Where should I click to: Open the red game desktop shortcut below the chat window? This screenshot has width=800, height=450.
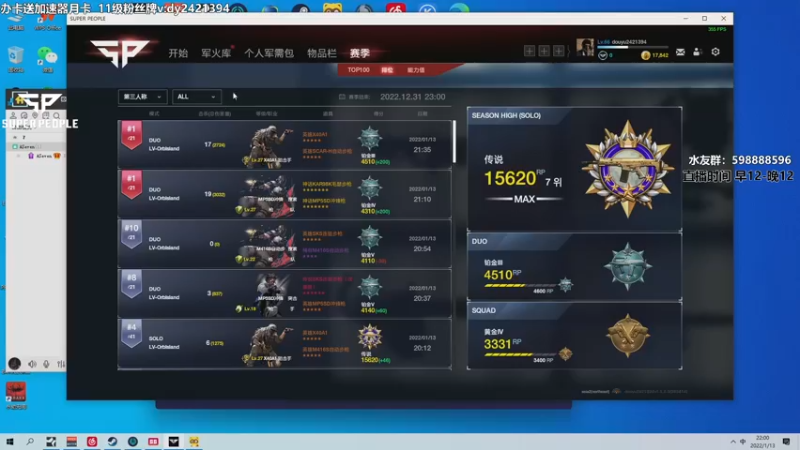pos(16,395)
